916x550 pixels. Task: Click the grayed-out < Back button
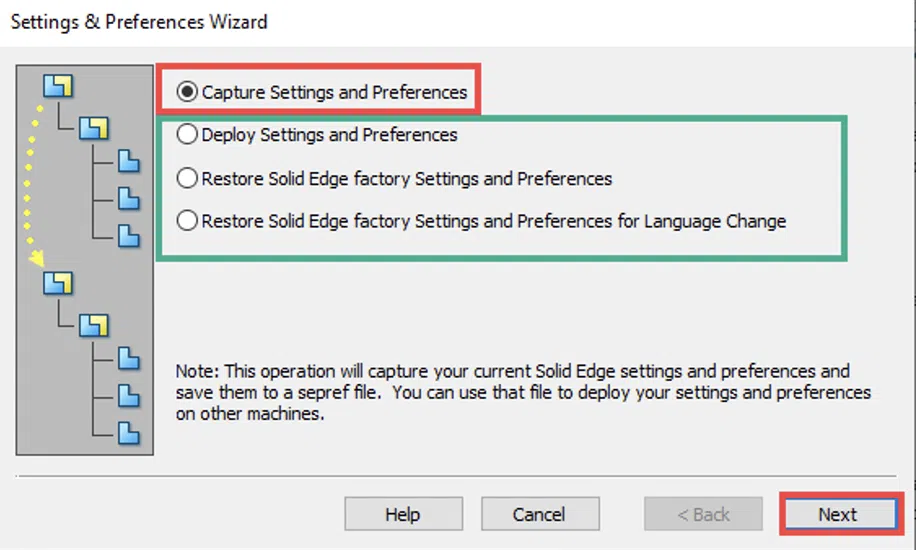click(x=703, y=514)
